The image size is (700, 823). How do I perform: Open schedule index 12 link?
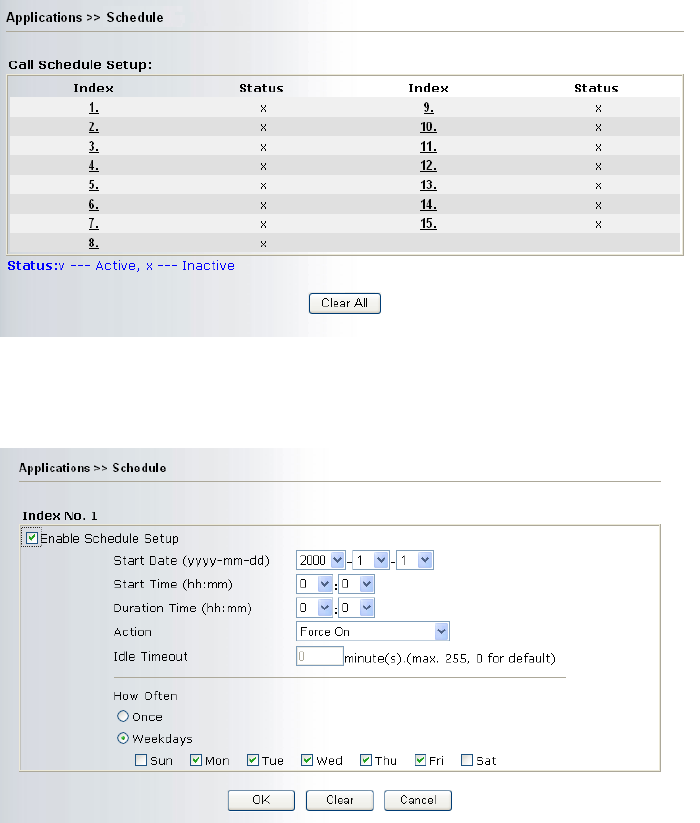pos(428,166)
